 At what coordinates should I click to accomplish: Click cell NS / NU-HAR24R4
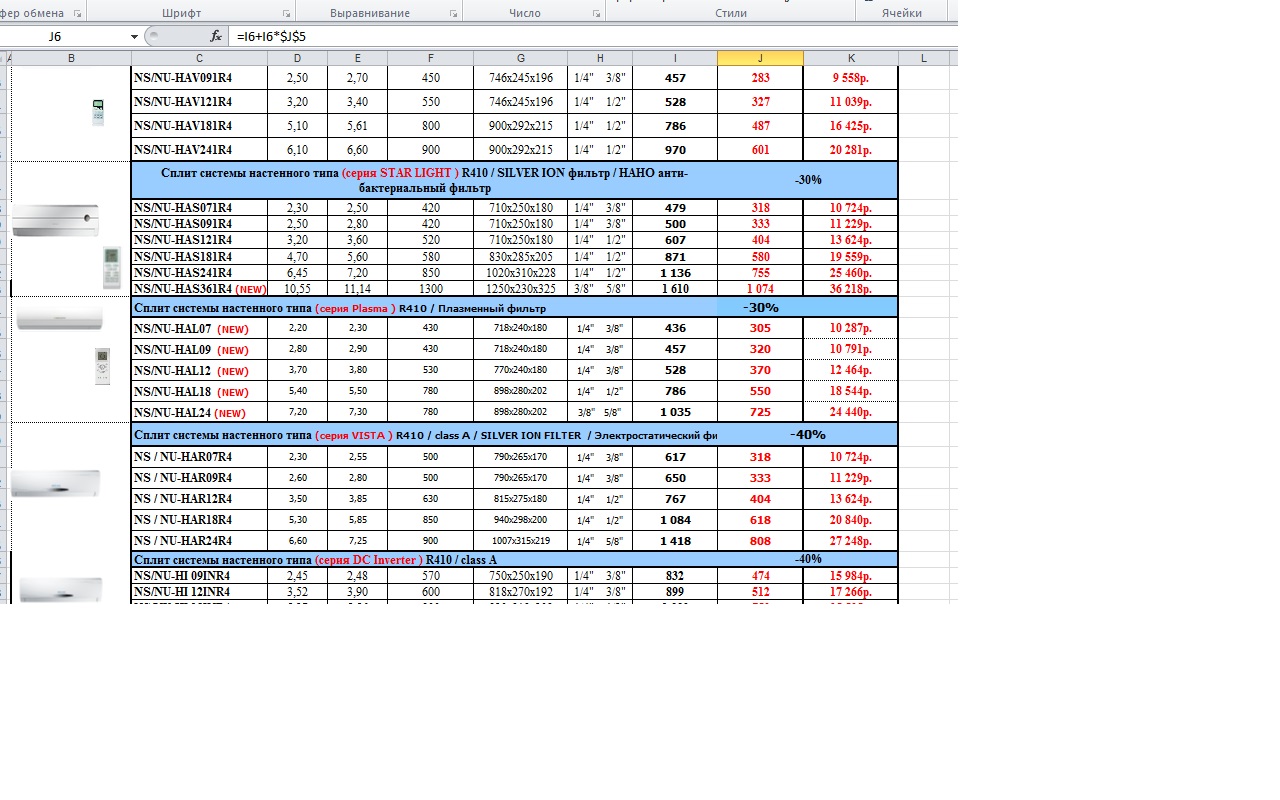[199, 541]
